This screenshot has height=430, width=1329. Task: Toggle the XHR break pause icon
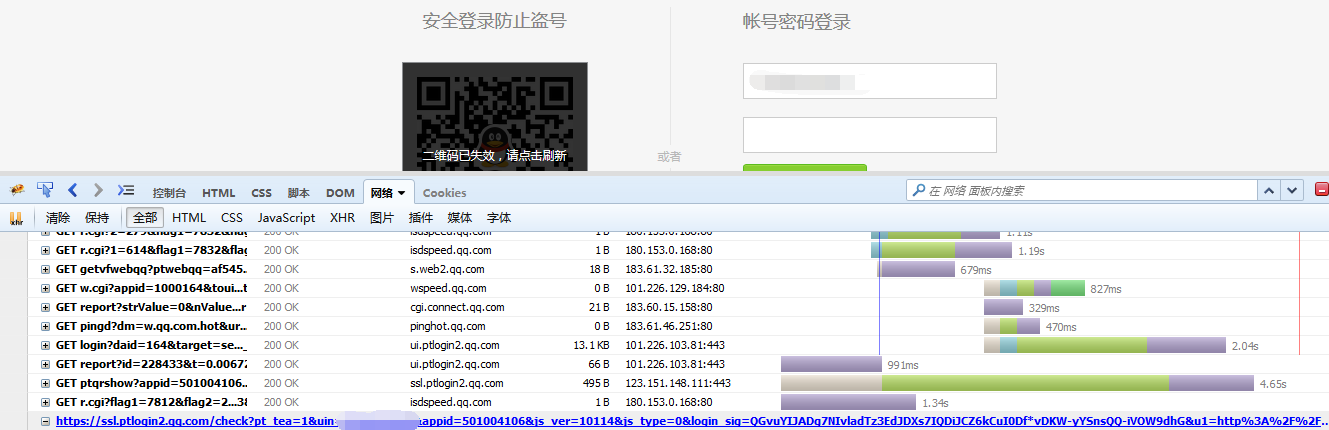(x=17, y=217)
